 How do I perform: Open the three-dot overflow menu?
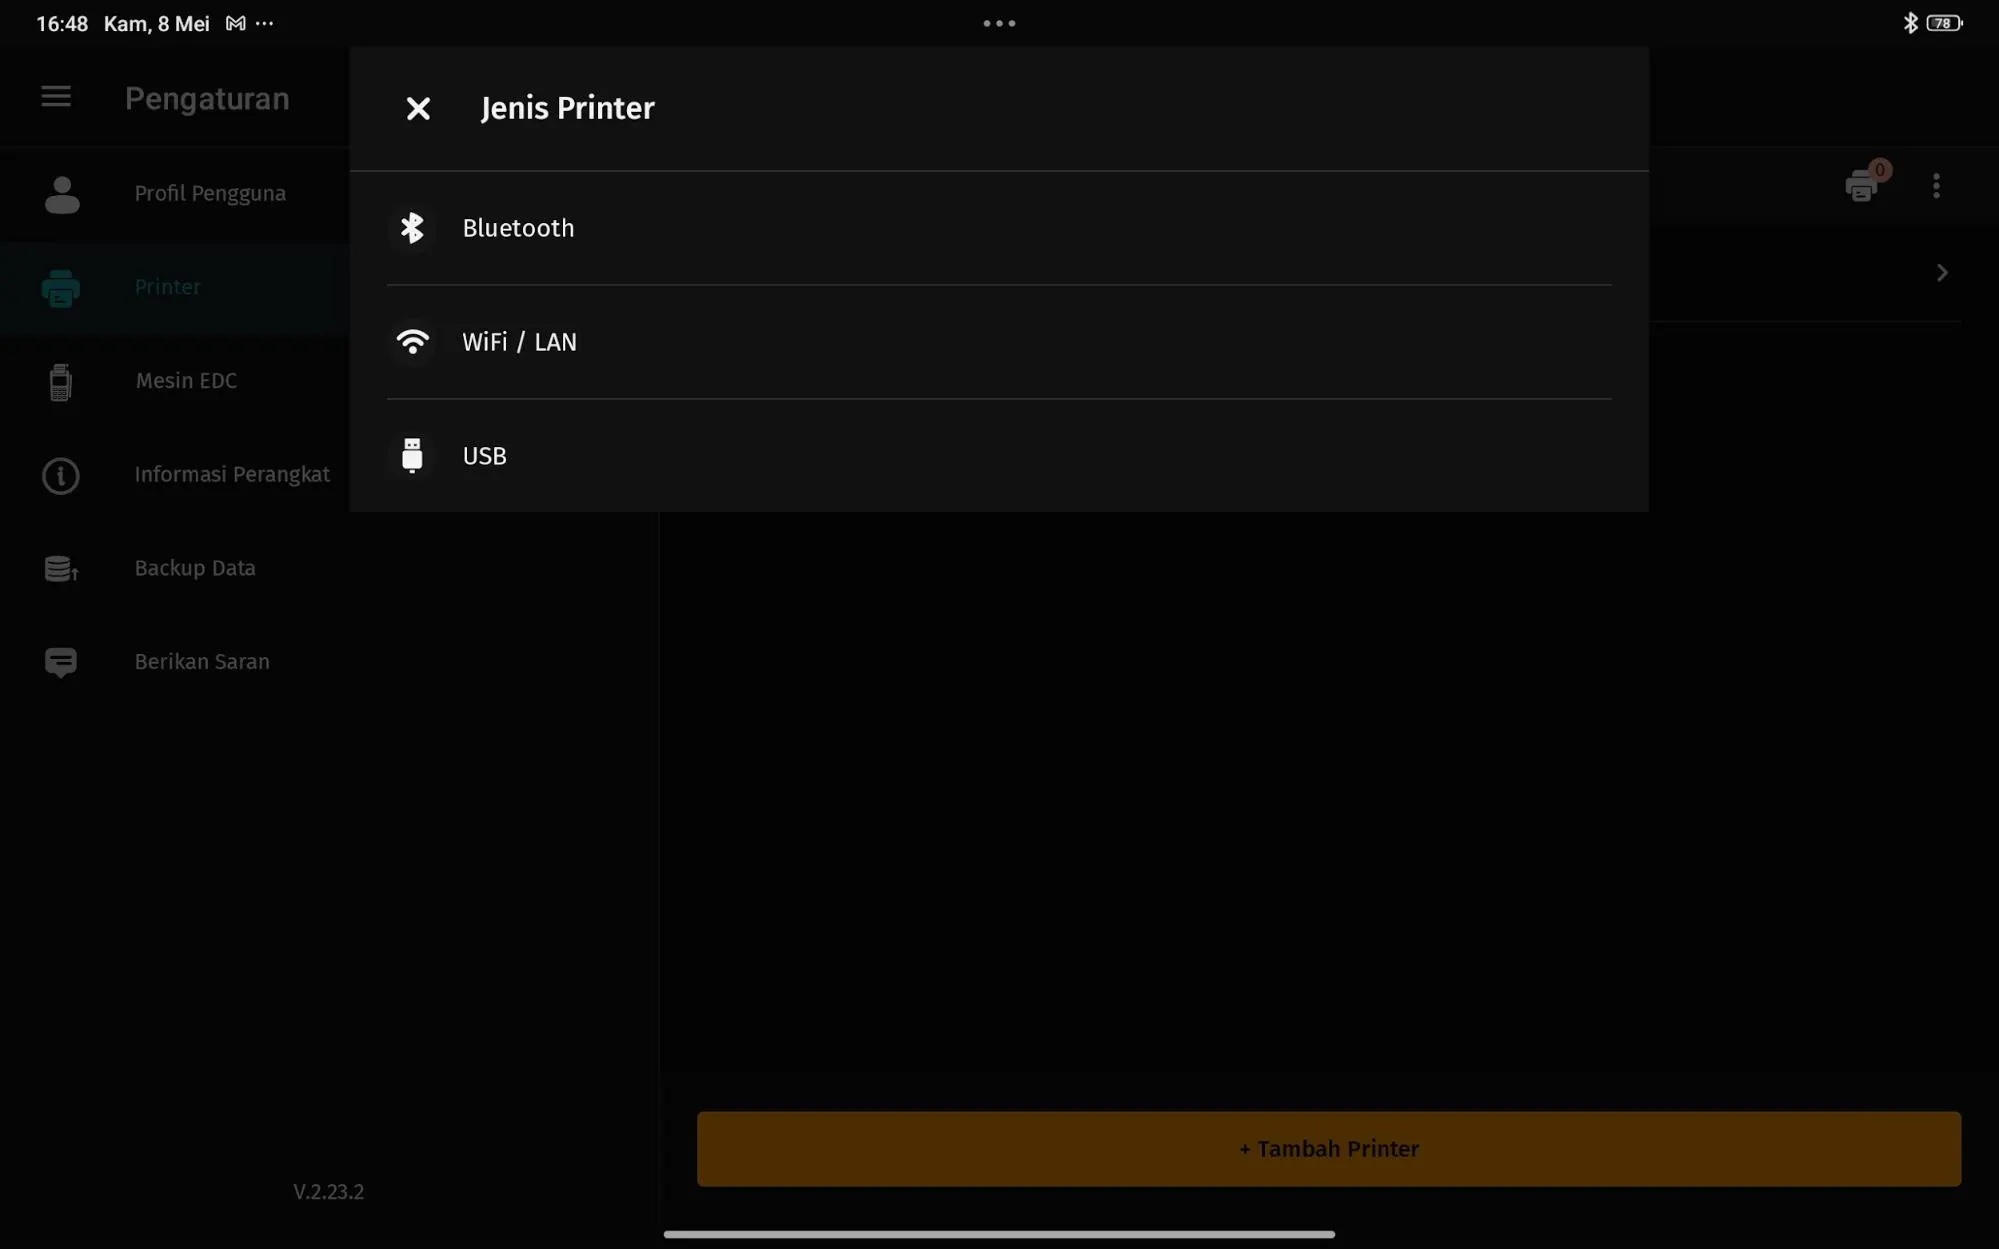[1936, 185]
